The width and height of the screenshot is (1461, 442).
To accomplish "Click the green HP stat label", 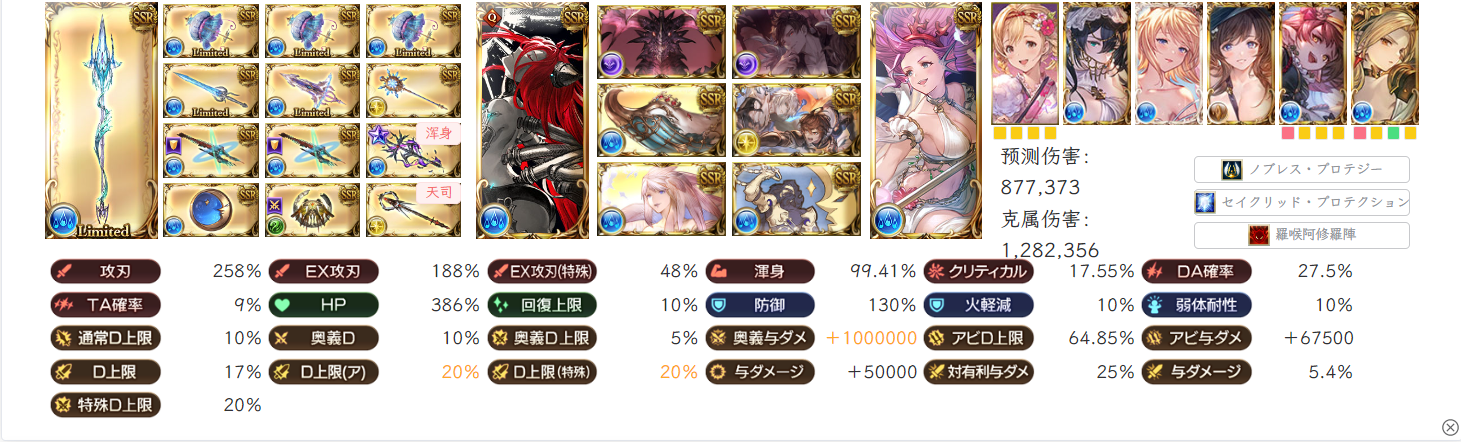I will [323, 305].
